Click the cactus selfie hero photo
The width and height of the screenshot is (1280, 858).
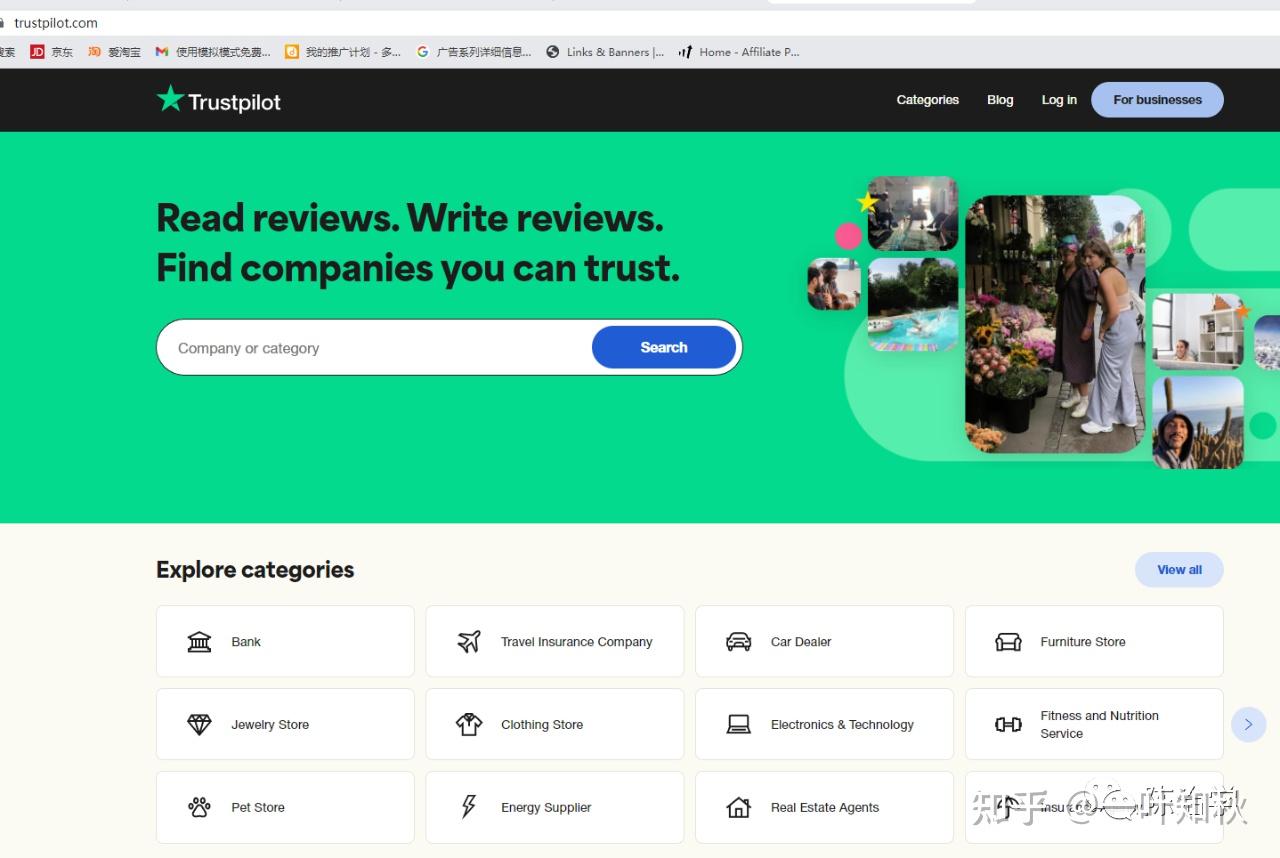[x=1198, y=422]
